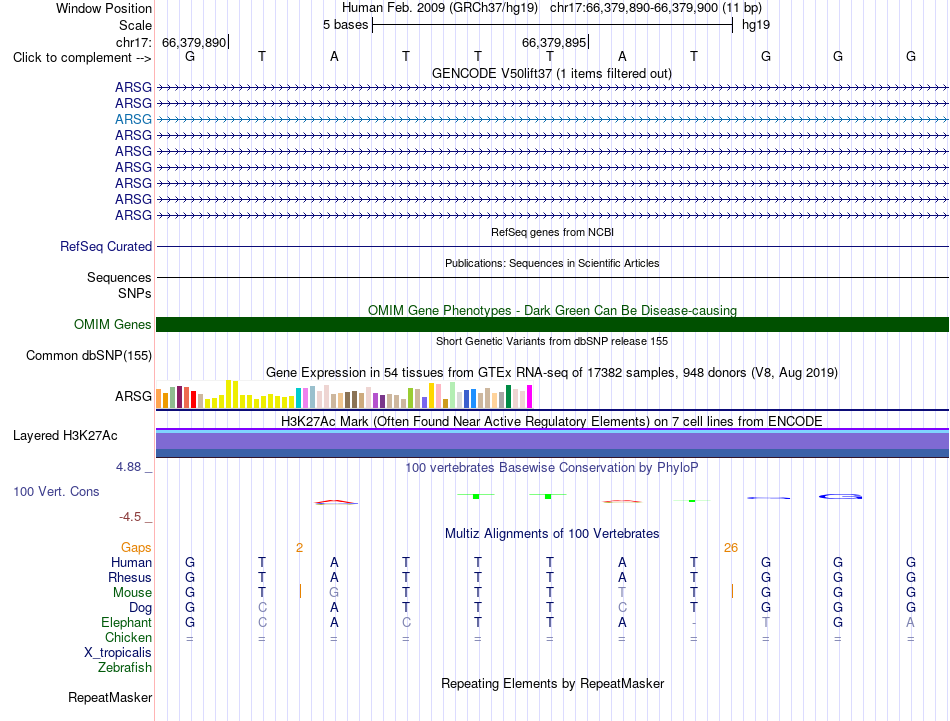The height and width of the screenshot is (721, 950).
Task: Click the gap count 2 in Gaps row
Action: (299, 548)
